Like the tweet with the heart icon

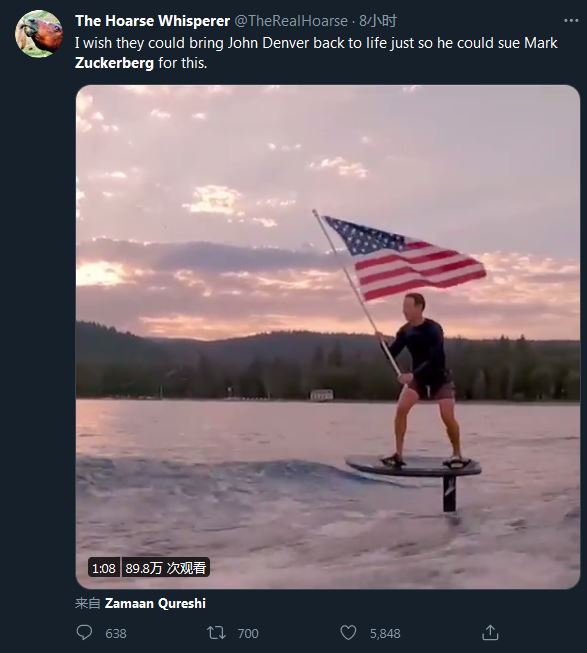click(348, 633)
